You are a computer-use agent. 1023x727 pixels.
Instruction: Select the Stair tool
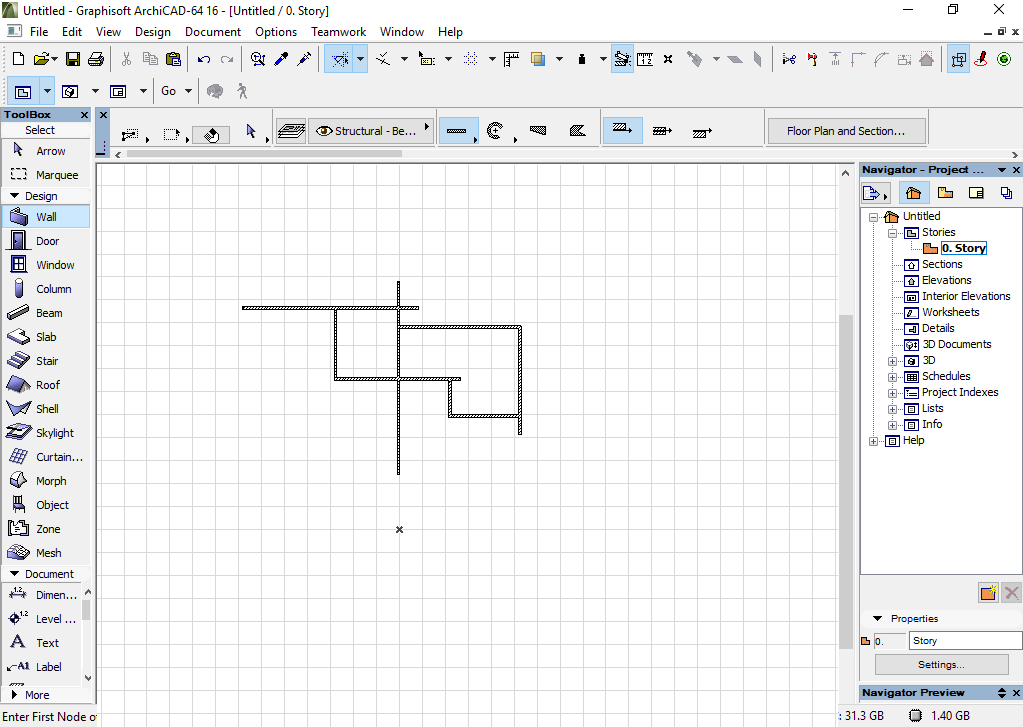[47, 361]
